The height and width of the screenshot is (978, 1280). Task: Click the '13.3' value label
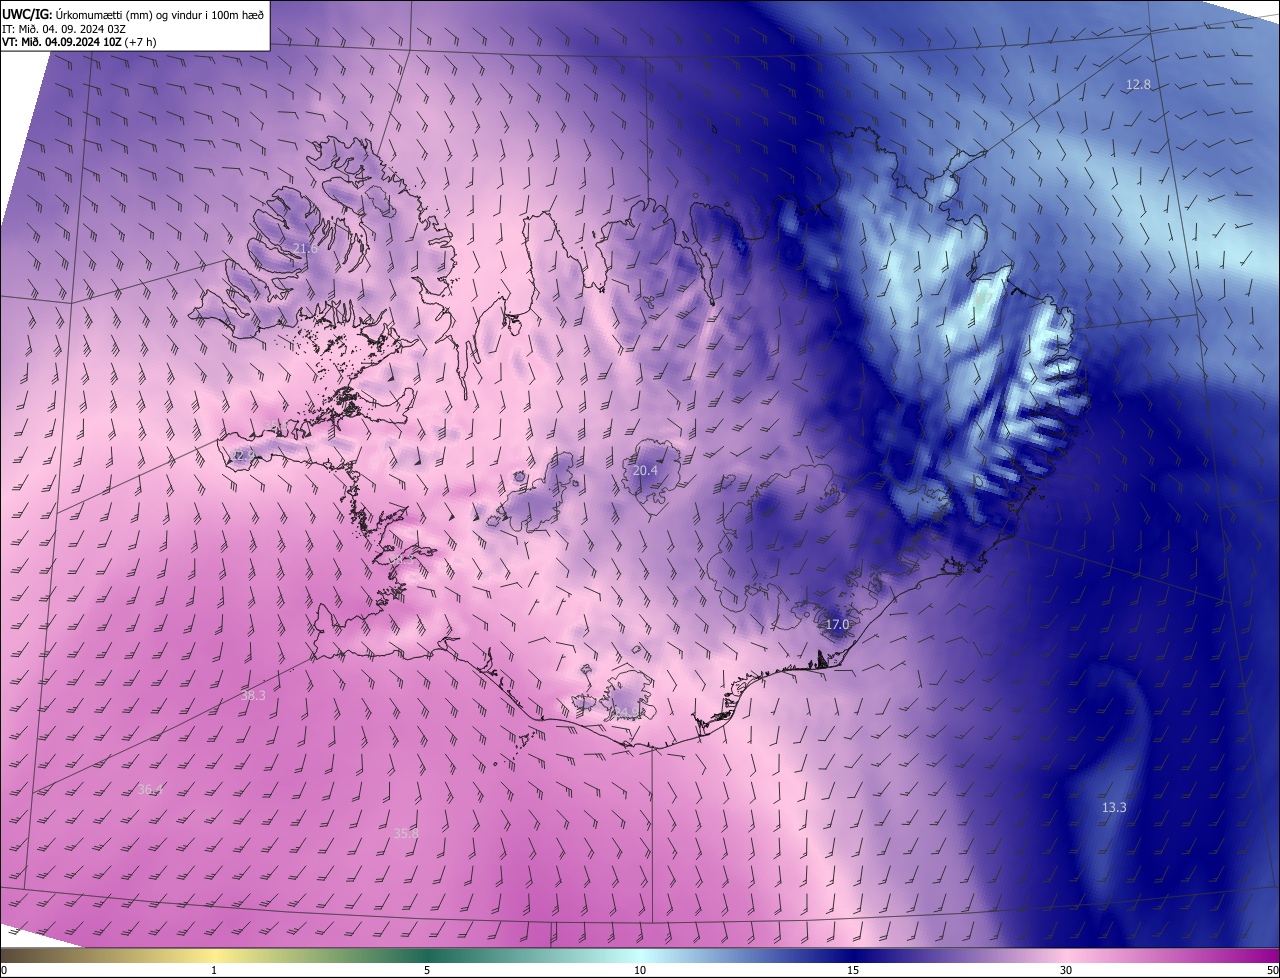(1114, 807)
